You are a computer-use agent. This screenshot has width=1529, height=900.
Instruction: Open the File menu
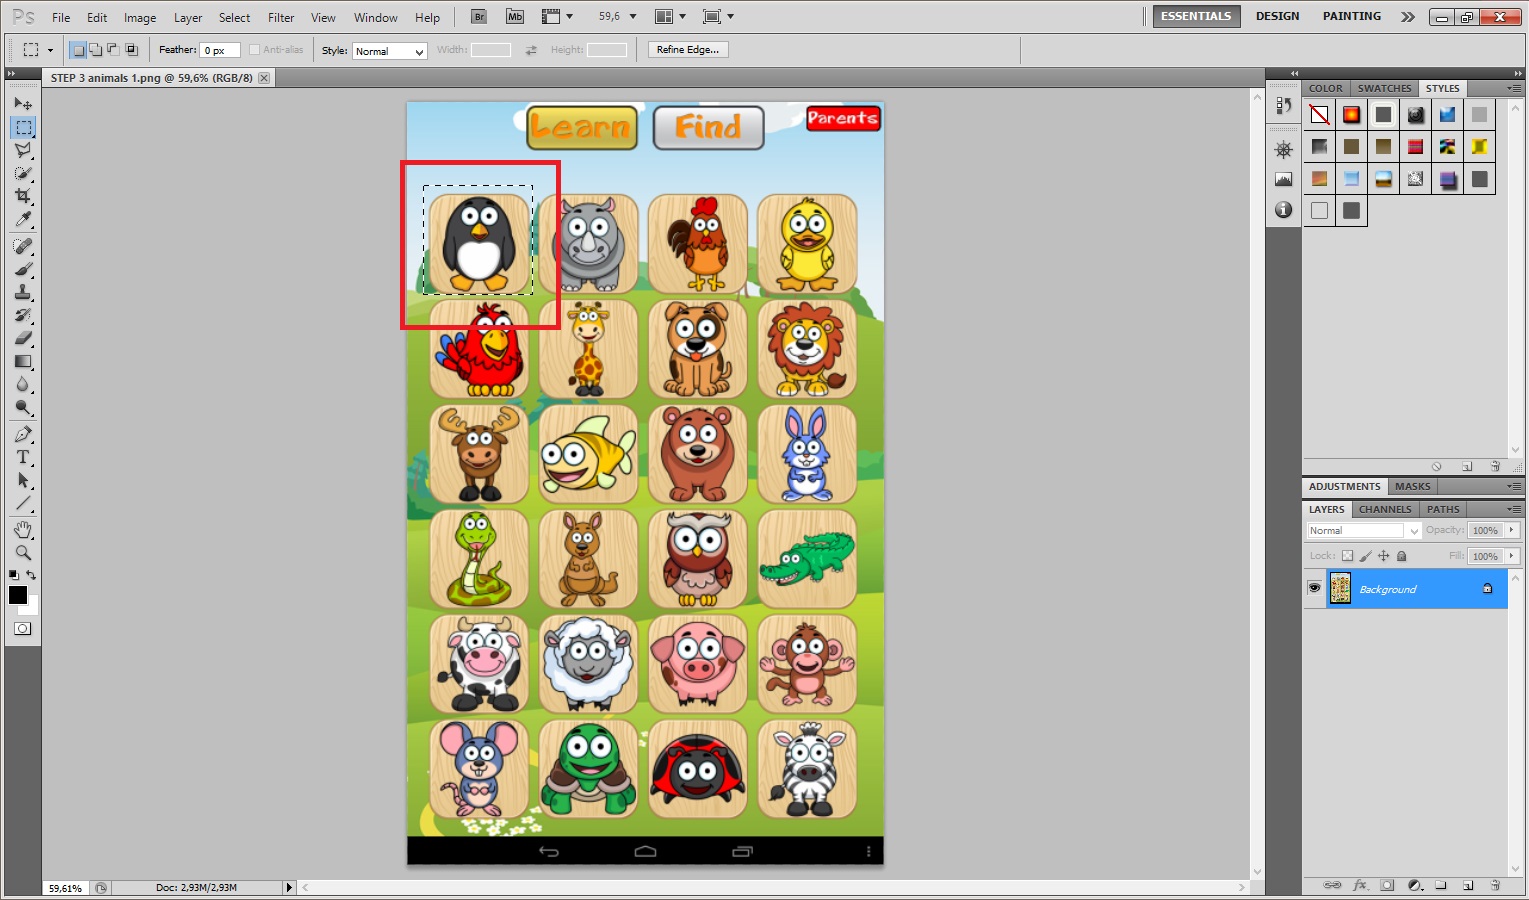point(61,18)
